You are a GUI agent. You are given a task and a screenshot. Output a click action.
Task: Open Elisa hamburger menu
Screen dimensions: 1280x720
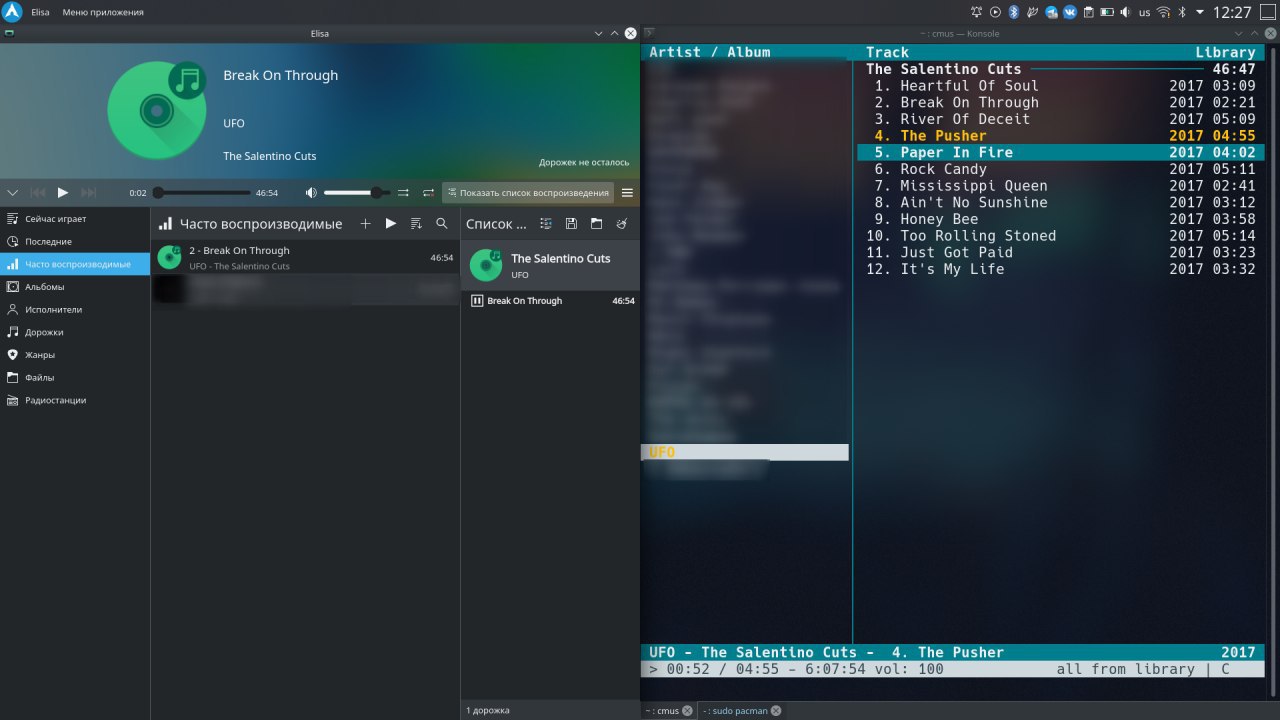628,192
